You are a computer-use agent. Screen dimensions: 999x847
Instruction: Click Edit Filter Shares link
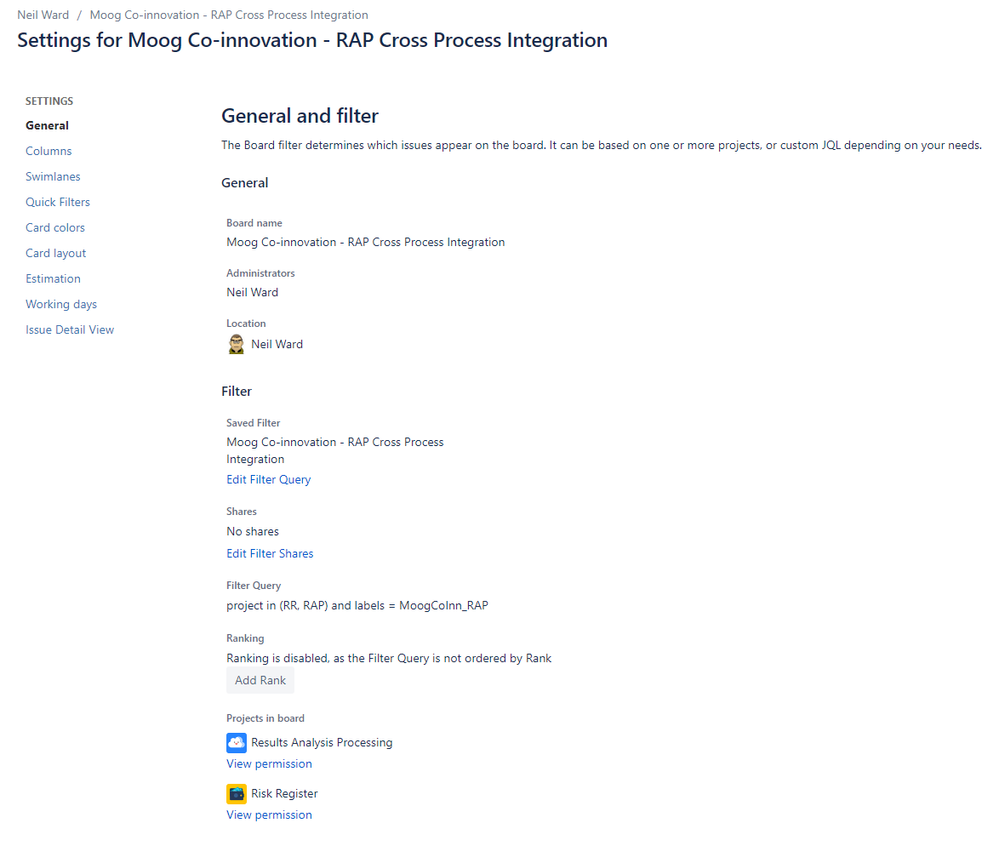click(270, 553)
